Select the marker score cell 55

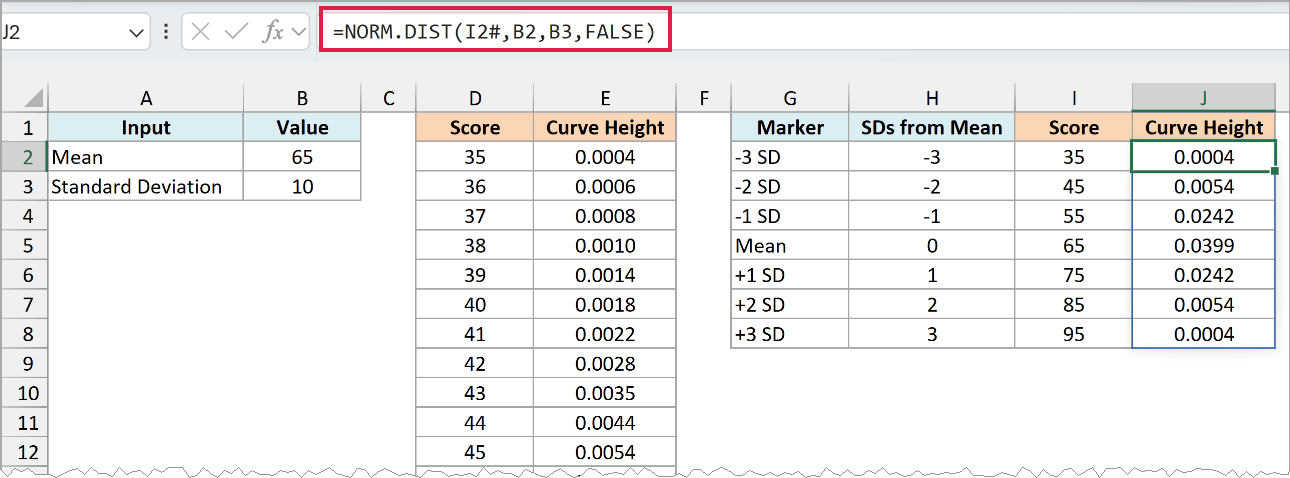point(1074,216)
